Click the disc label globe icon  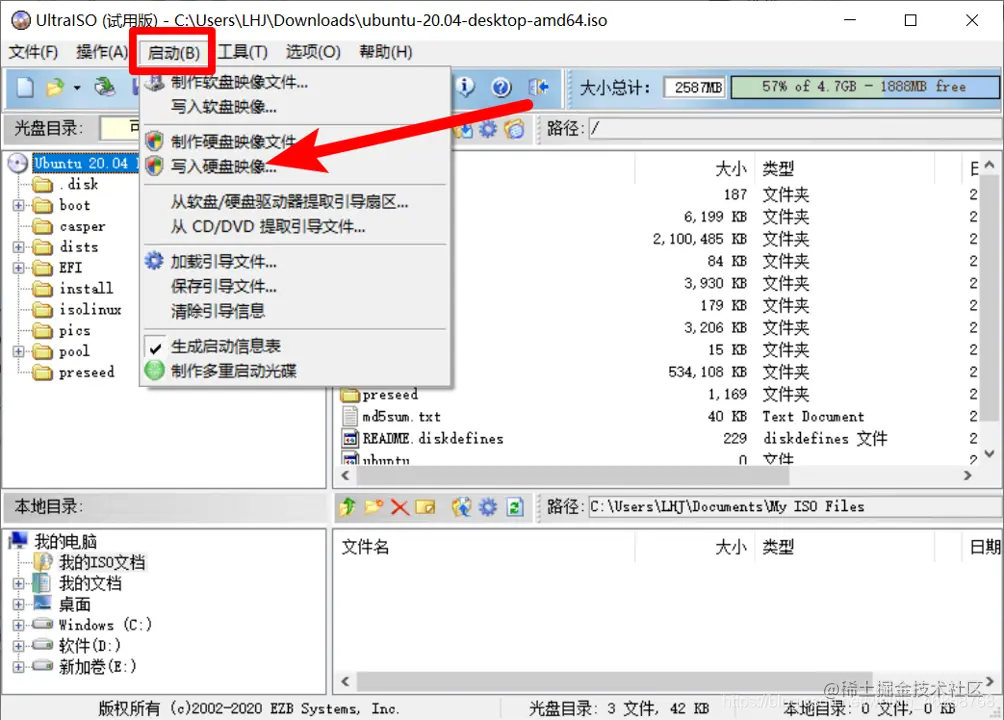(x=514, y=129)
